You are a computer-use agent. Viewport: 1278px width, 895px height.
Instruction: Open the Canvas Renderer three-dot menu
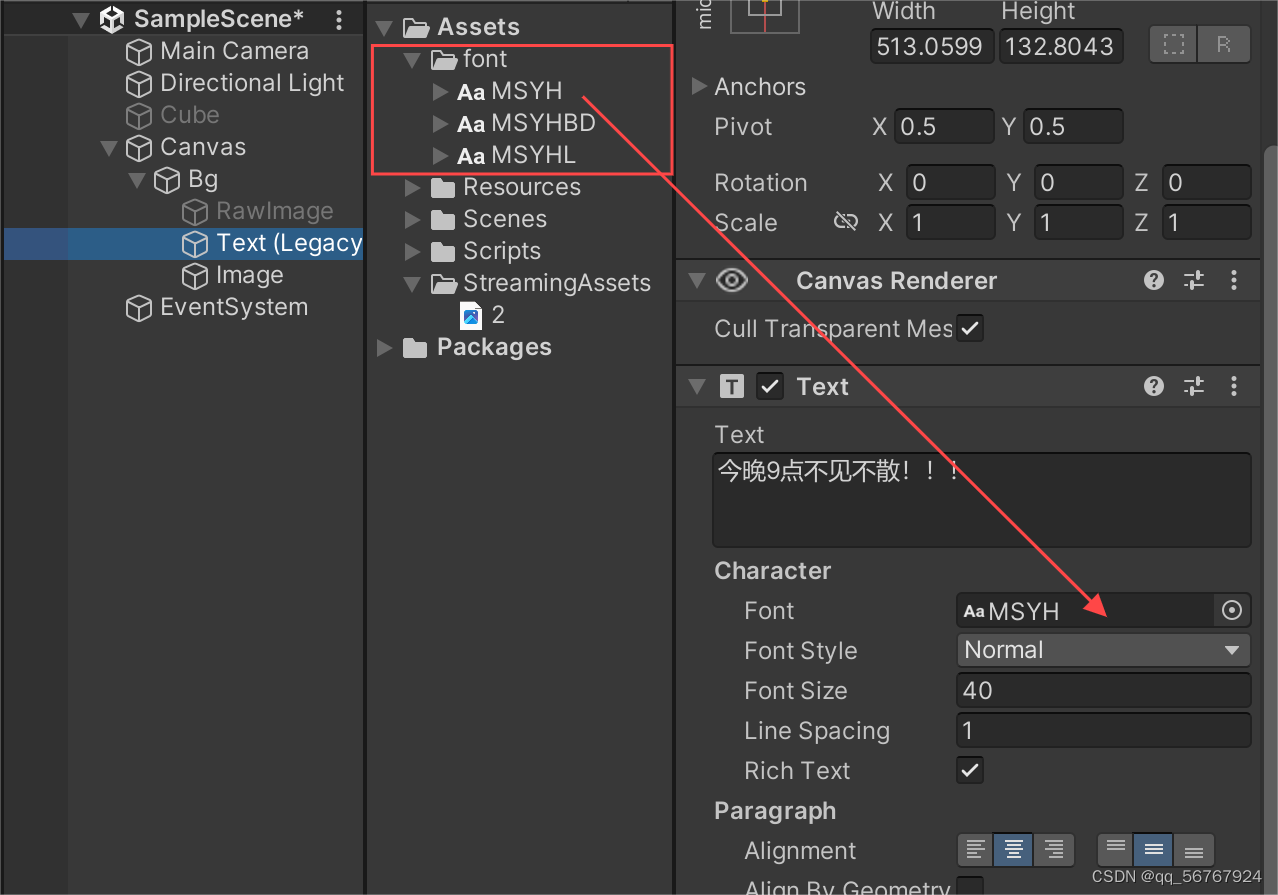(x=1234, y=280)
